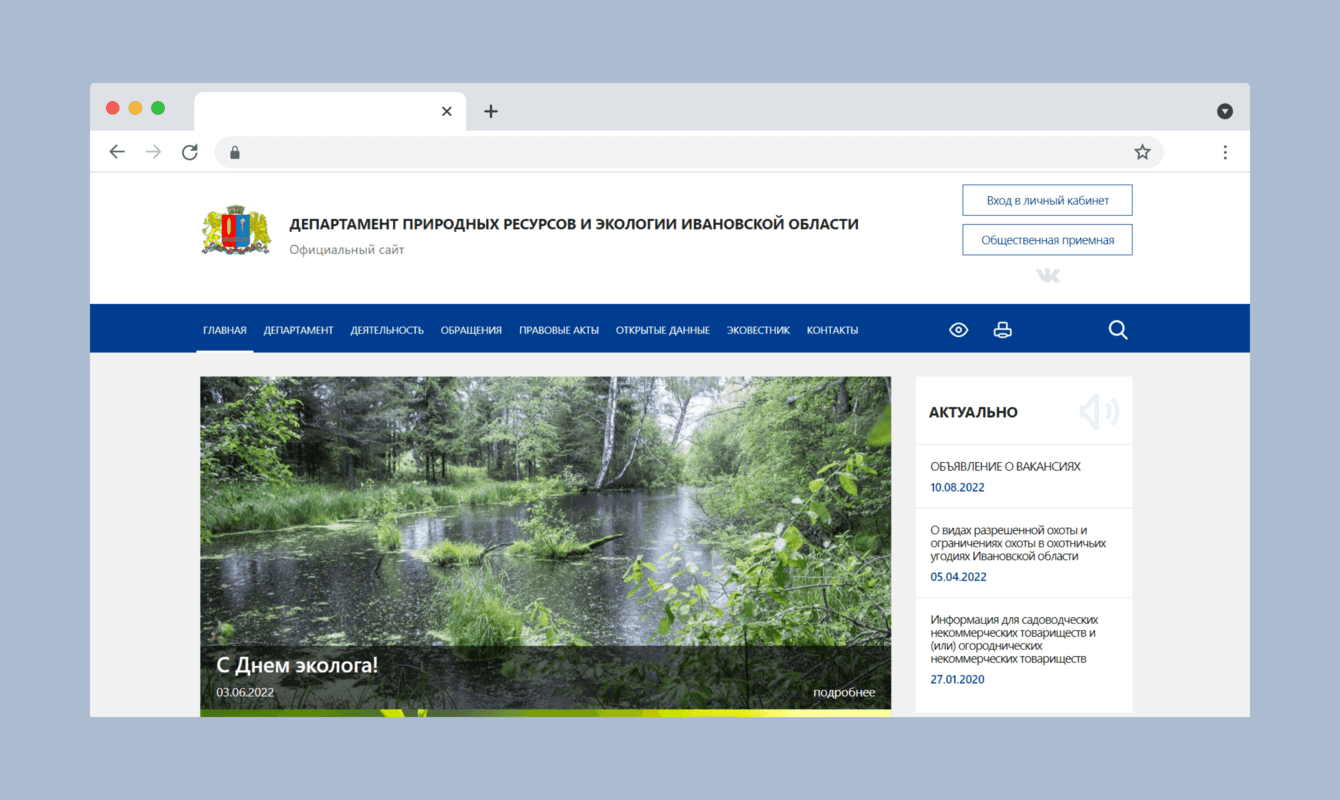Click the printer icon to print the page
The height and width of the screenshot is (800, 1340).
click(x=1002, y=330)
